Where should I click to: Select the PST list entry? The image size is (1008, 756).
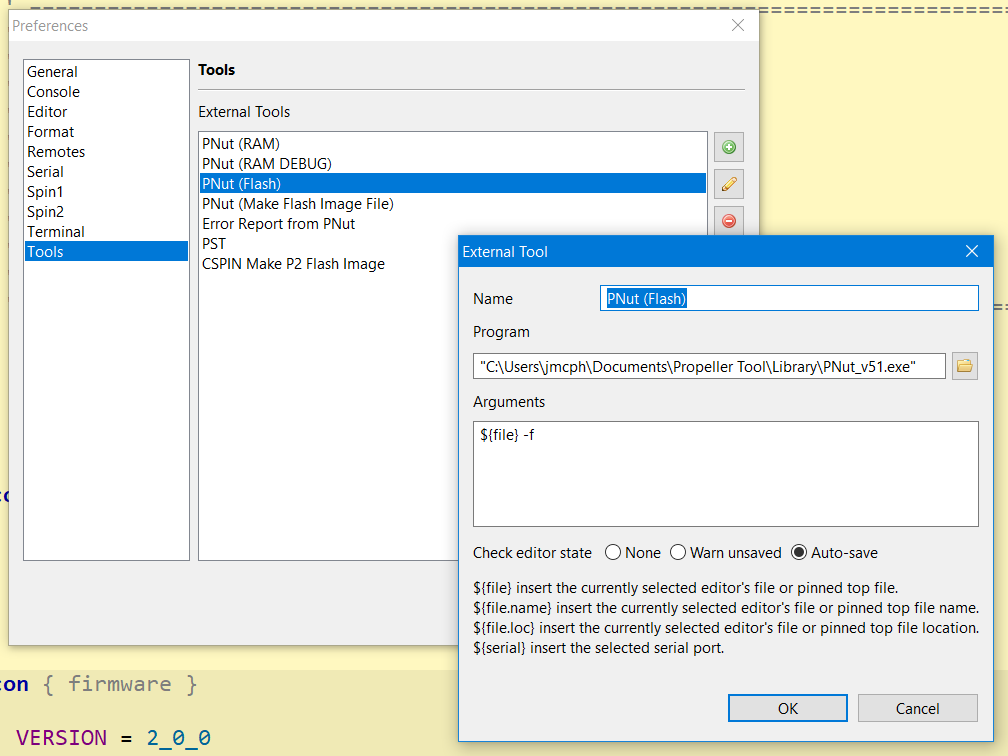pyautogui.click(x=328, y=244)
